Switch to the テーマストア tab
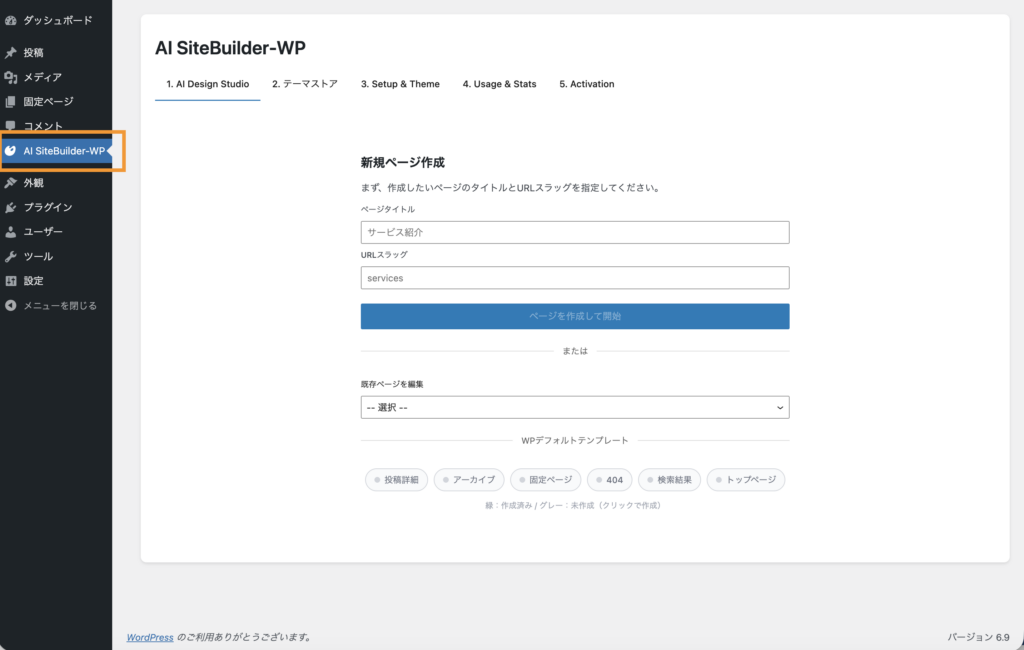Image resolution: width=1024 pixels, height=650 pixels. (x=304, y=84)
